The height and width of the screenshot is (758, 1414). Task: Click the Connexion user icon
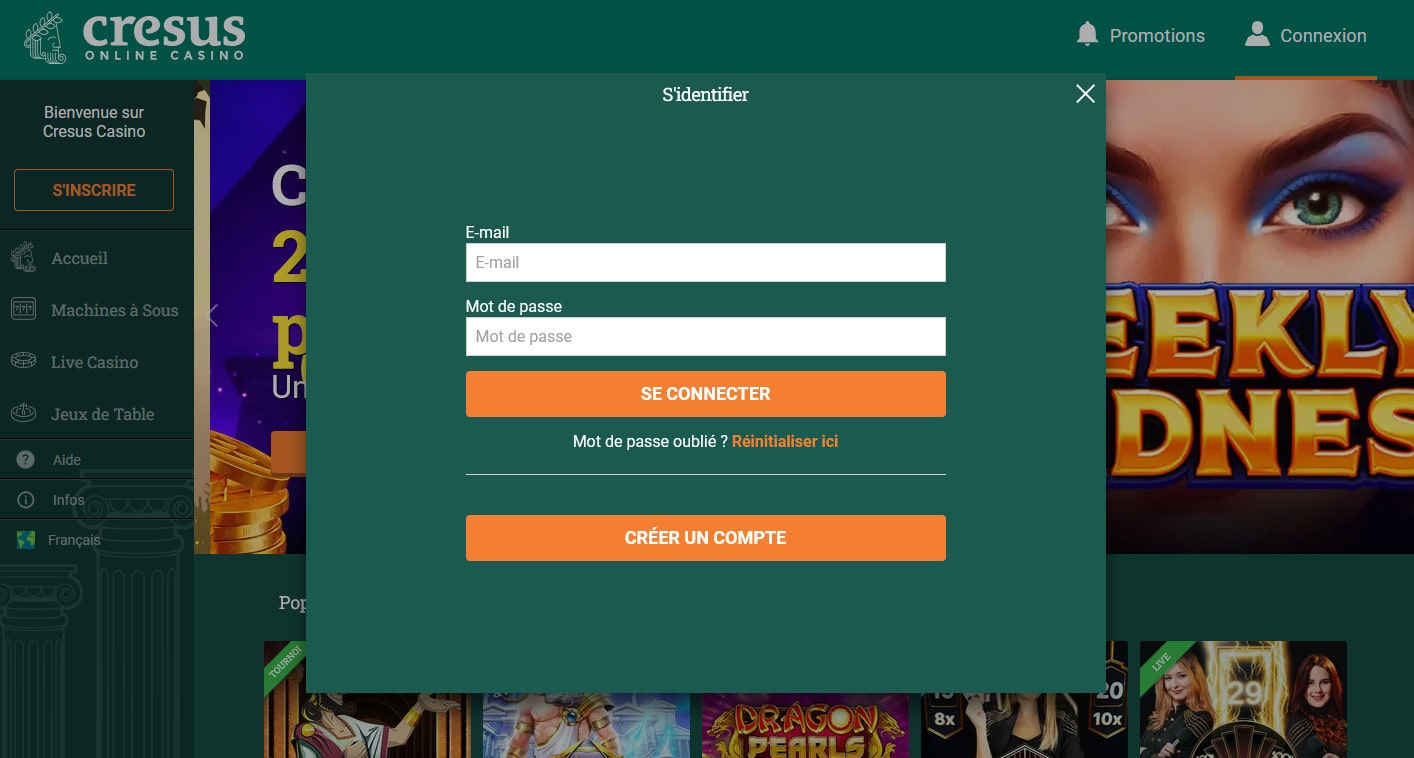tap(1257, 33)
